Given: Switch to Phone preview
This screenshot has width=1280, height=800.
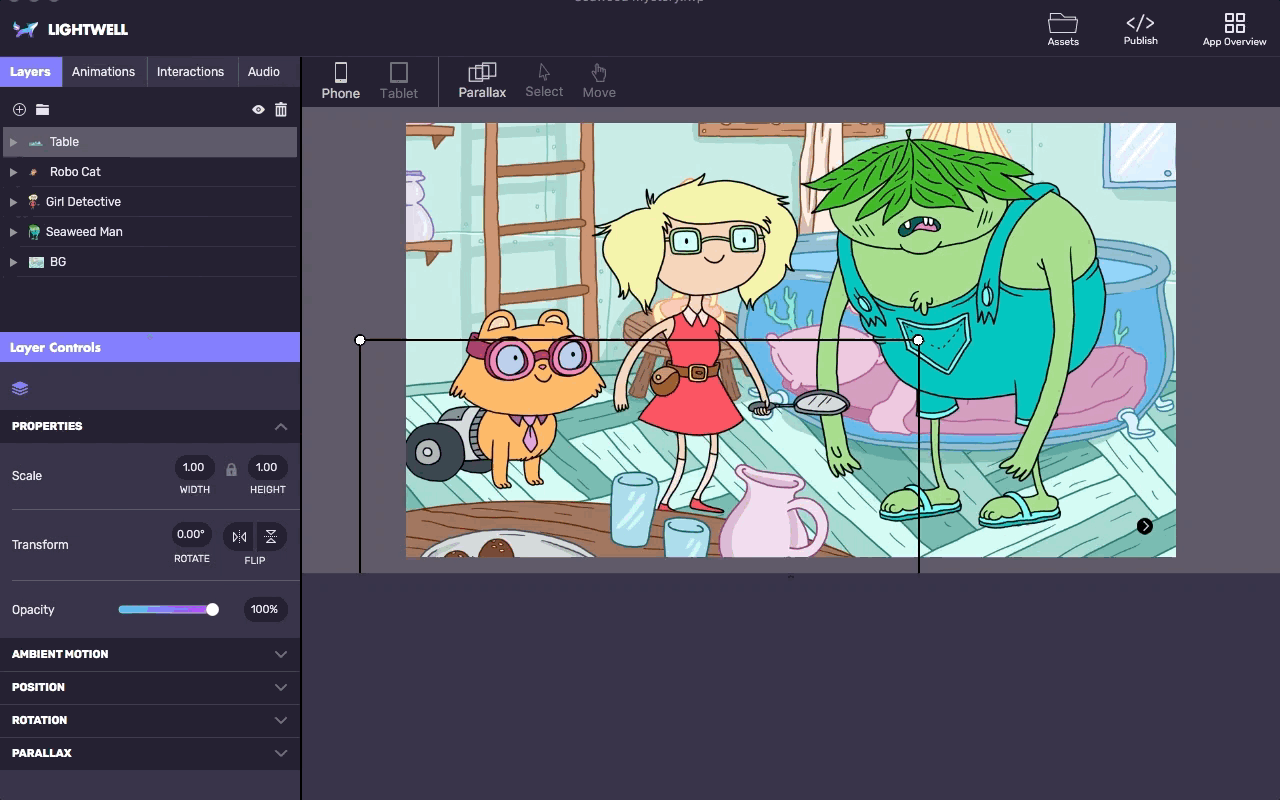Looking at the screenshot, I should (x=340, y=81).
